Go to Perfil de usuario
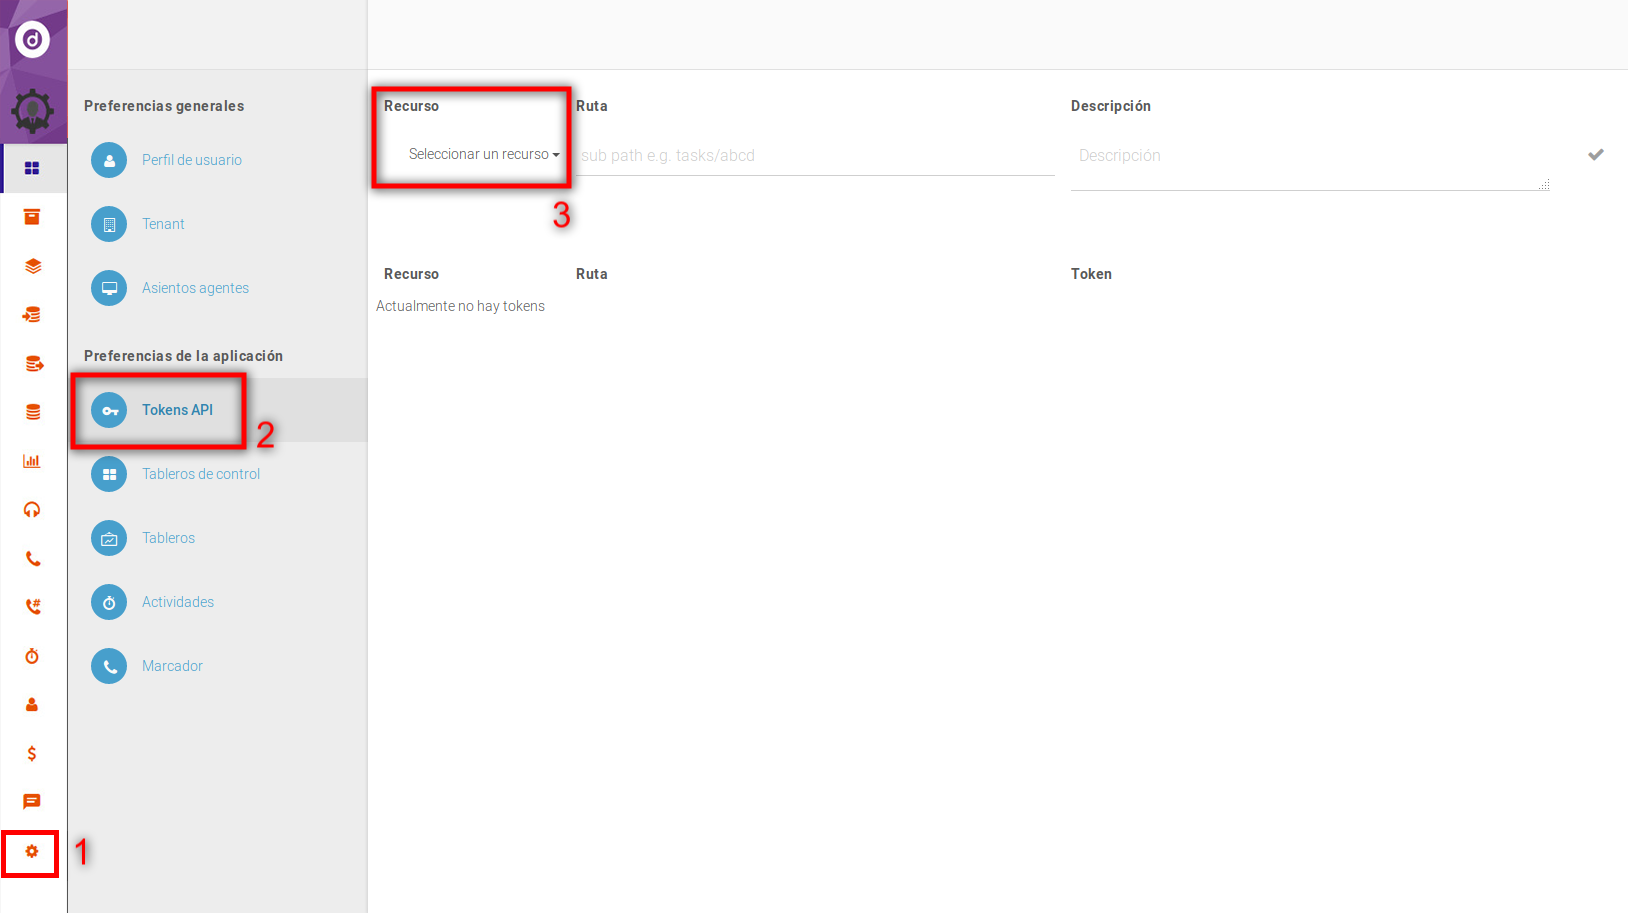The height and width of the screenshot is (913, 1628). click(x=191, y=160)
